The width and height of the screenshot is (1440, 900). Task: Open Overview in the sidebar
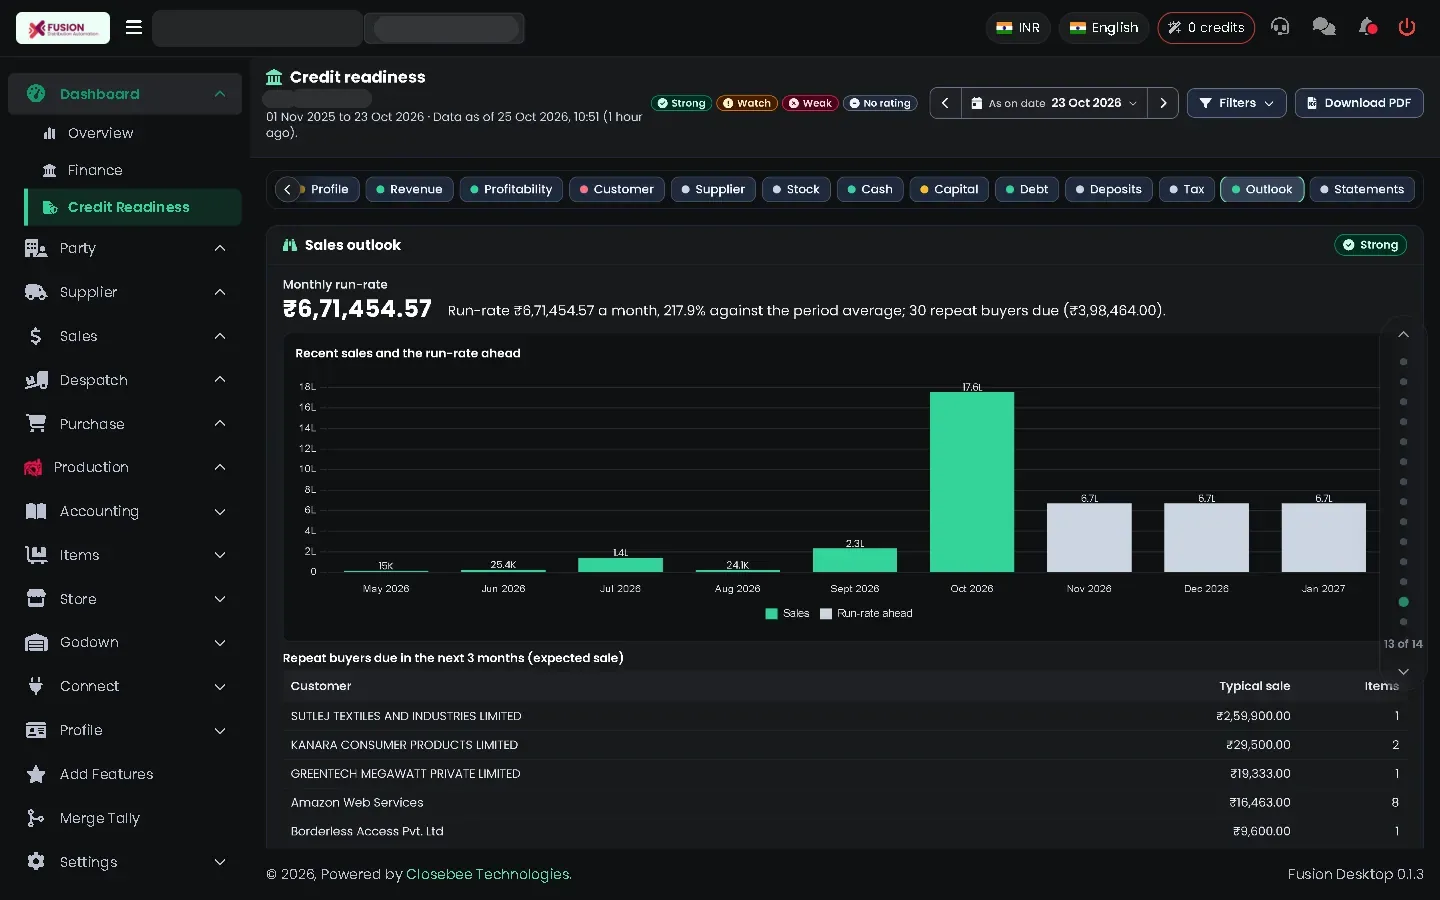pyautogui.click(x=100, y=133)
